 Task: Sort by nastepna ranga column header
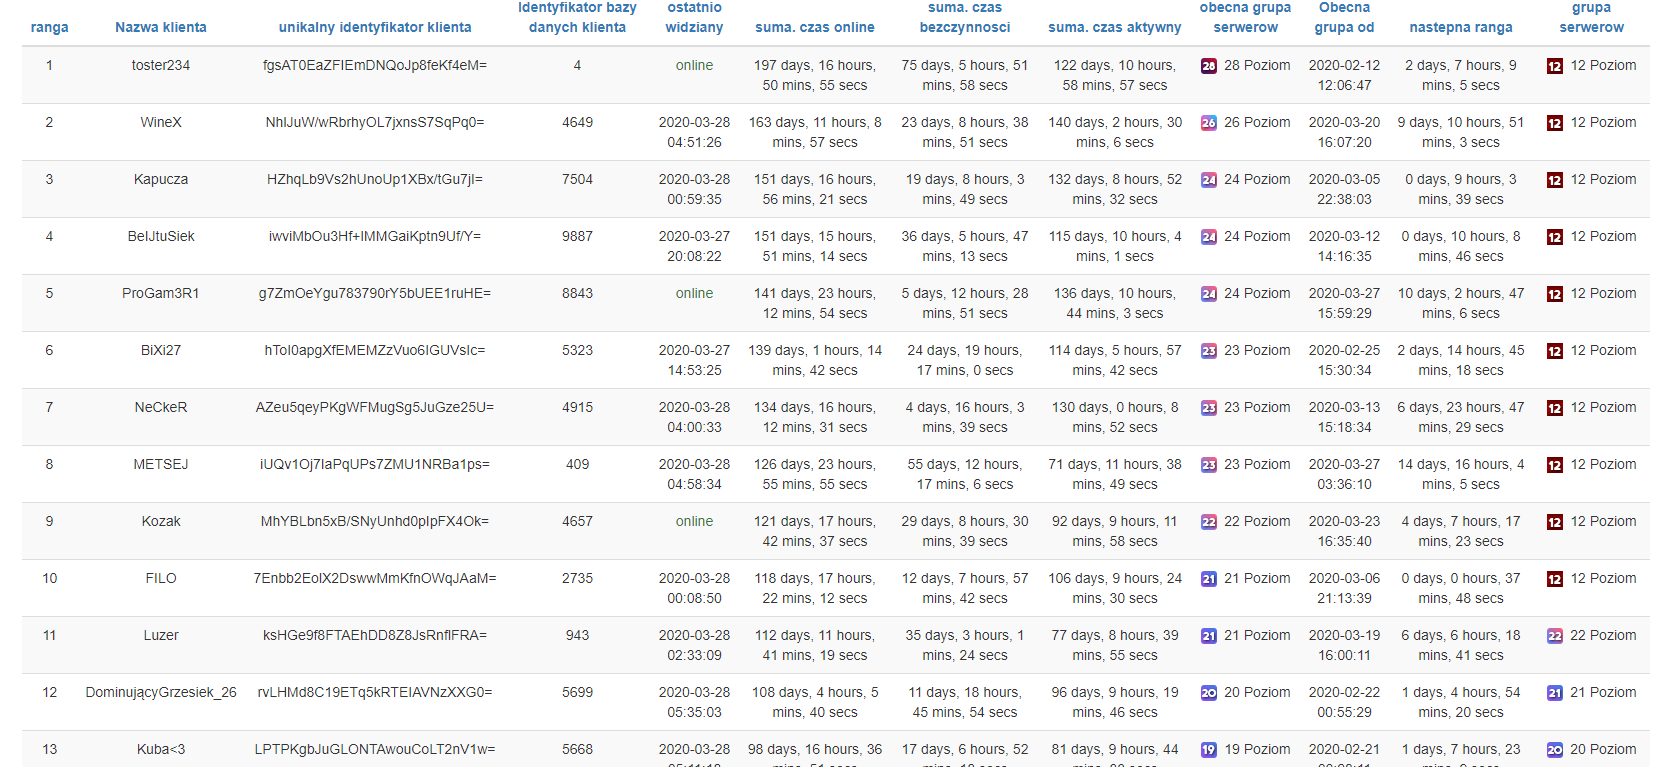click(1461, 27)
